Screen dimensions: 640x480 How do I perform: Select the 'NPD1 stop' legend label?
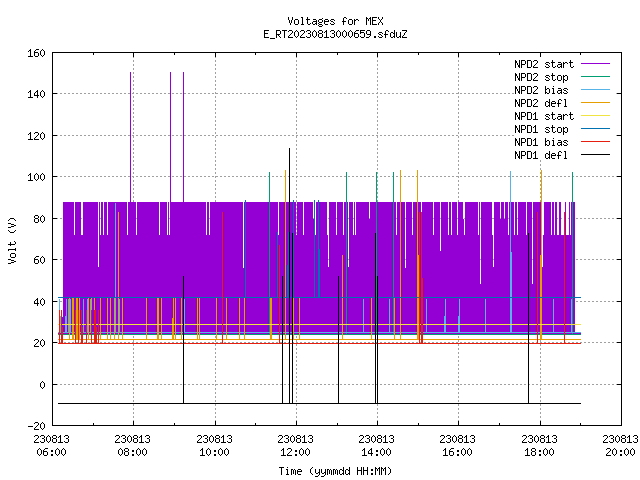[541, 129]
